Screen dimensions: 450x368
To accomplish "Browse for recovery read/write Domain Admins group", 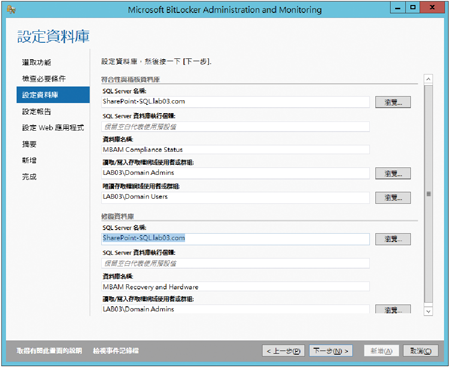I will 393,309.
